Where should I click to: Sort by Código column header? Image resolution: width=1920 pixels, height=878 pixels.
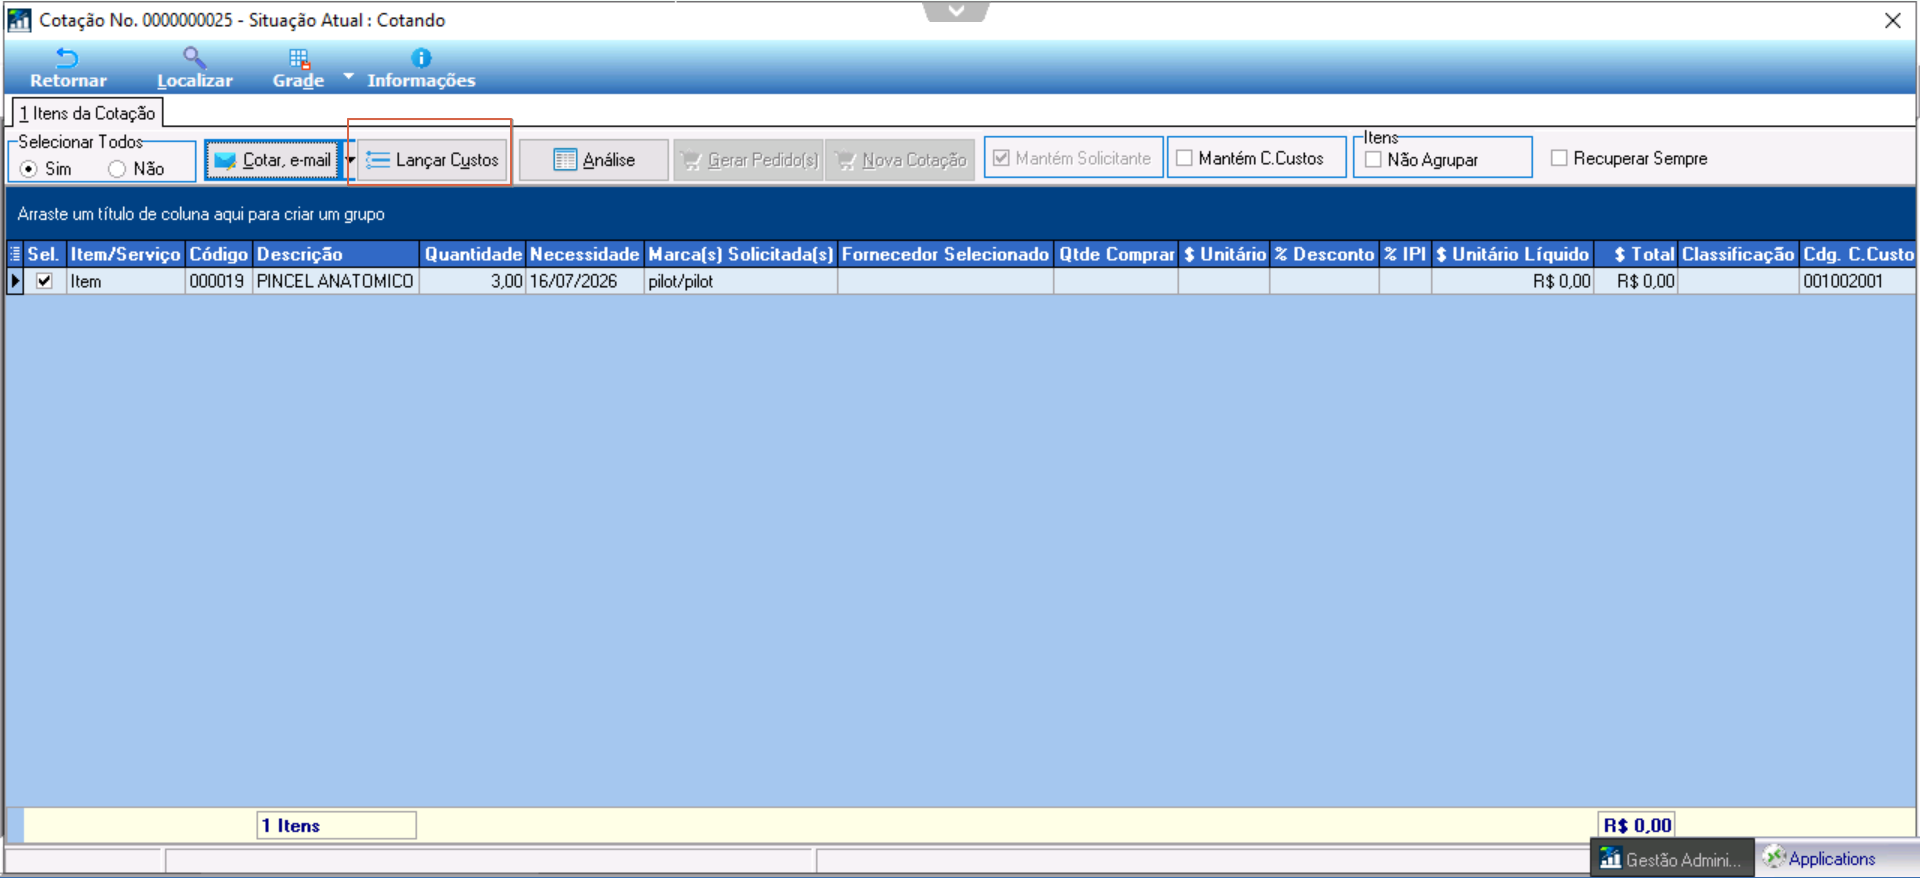(x=219, y=254)
